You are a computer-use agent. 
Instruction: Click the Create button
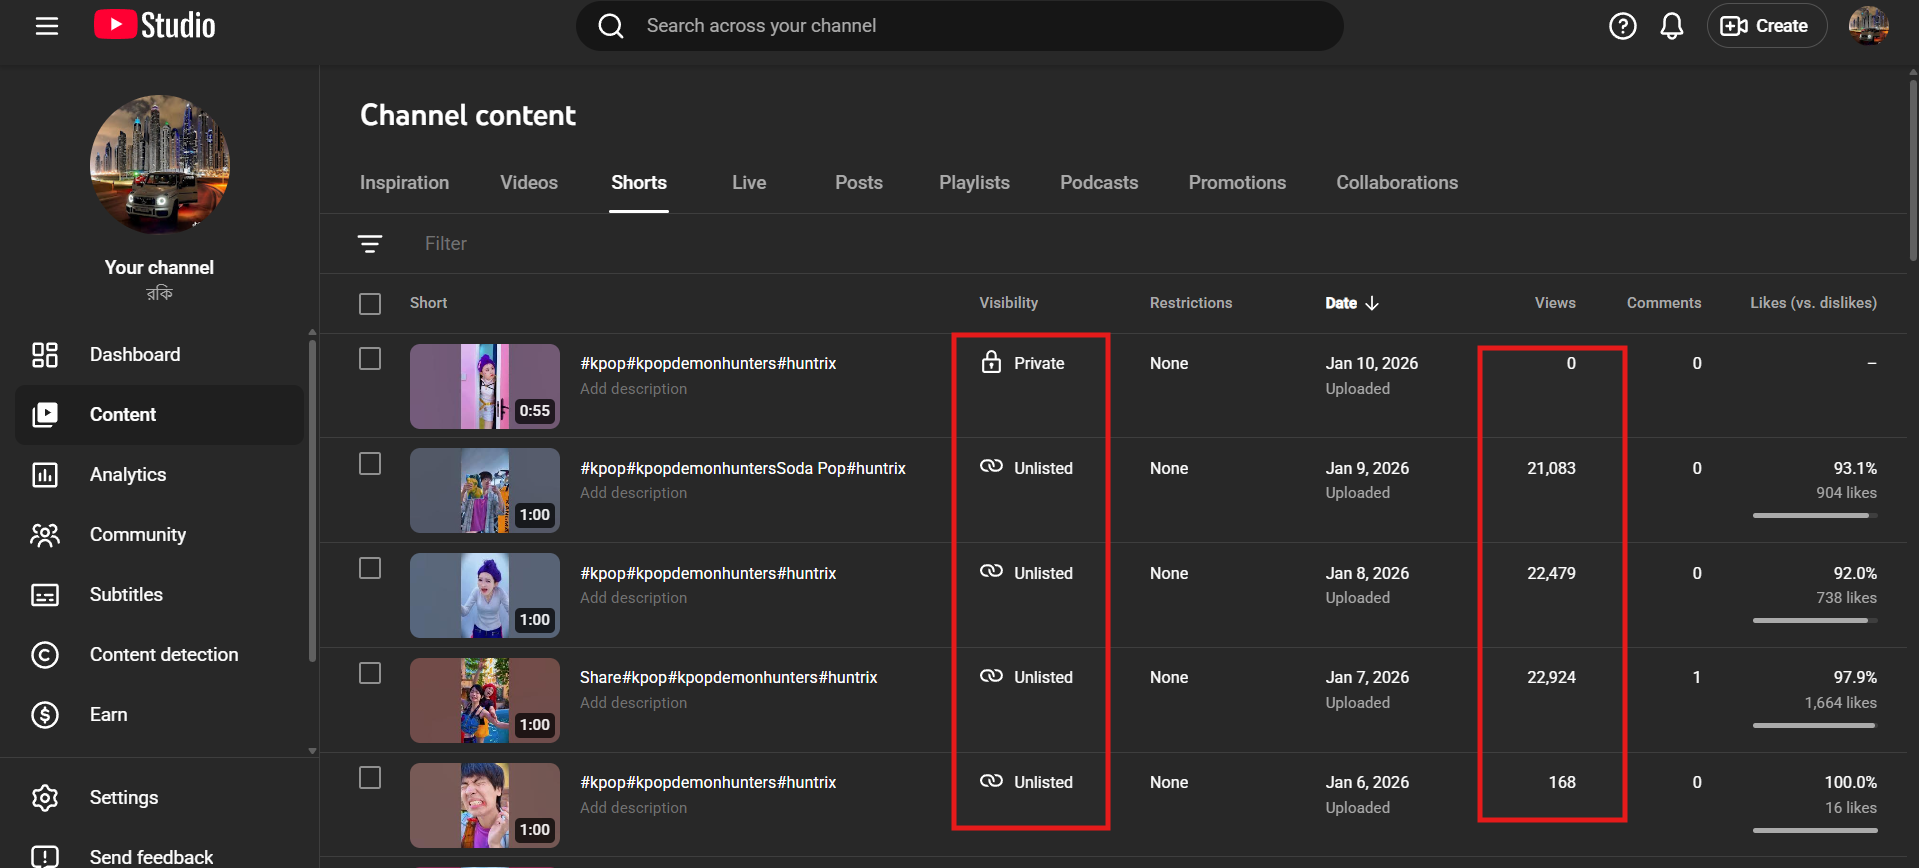coord(1766,26)
